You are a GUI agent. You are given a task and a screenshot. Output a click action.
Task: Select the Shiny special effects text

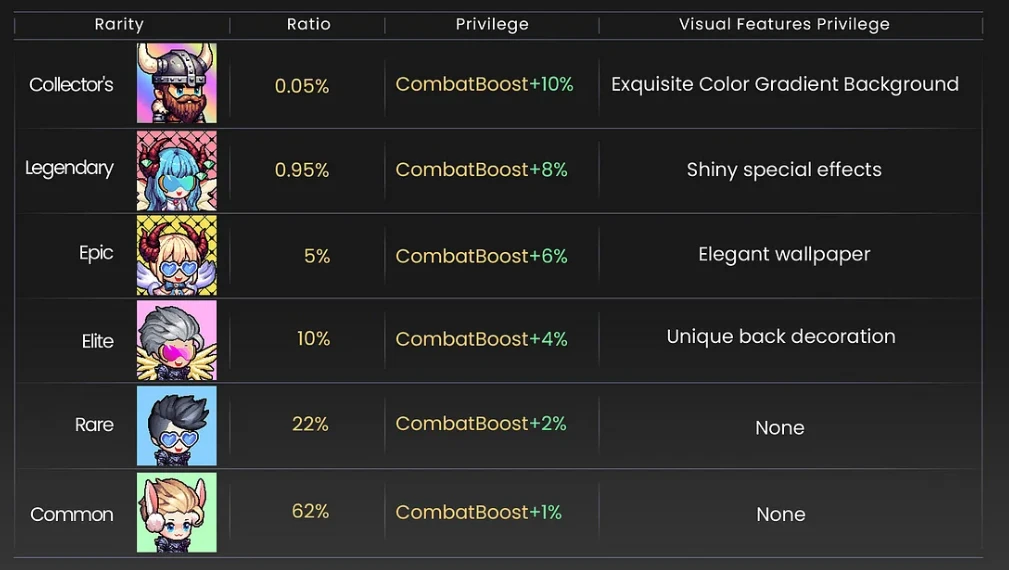coord(784,170)
